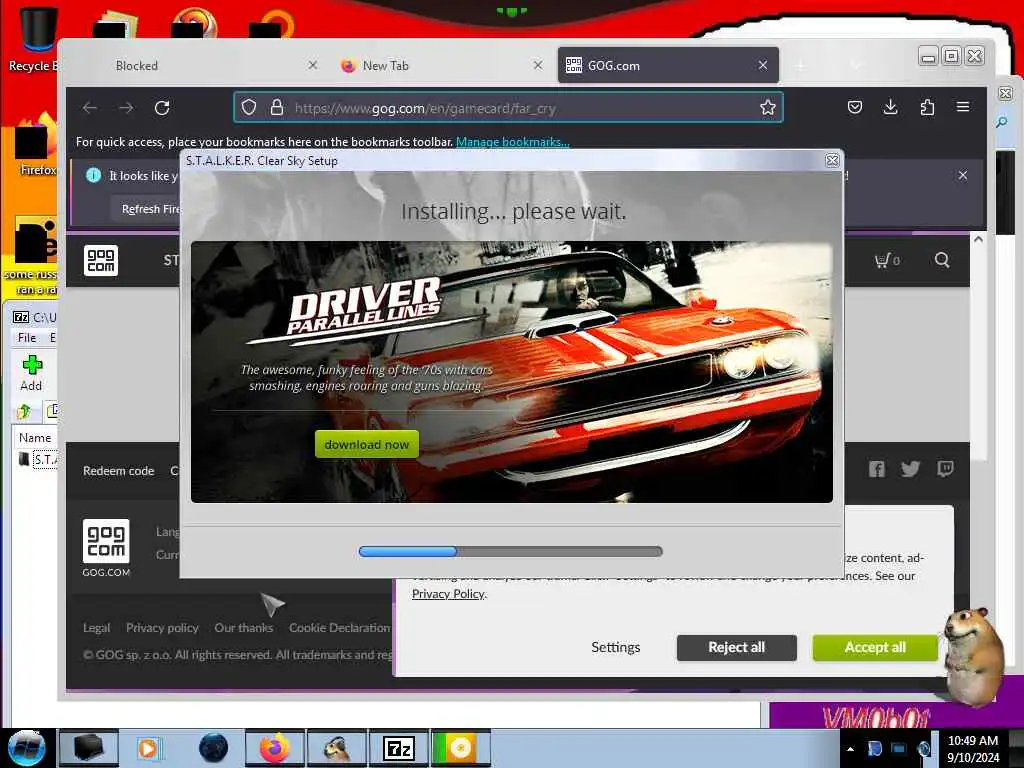Viewport: 1024px width, 768px height.
Task: Go back to previous page in Firefox
Action: tap(90, 108)
